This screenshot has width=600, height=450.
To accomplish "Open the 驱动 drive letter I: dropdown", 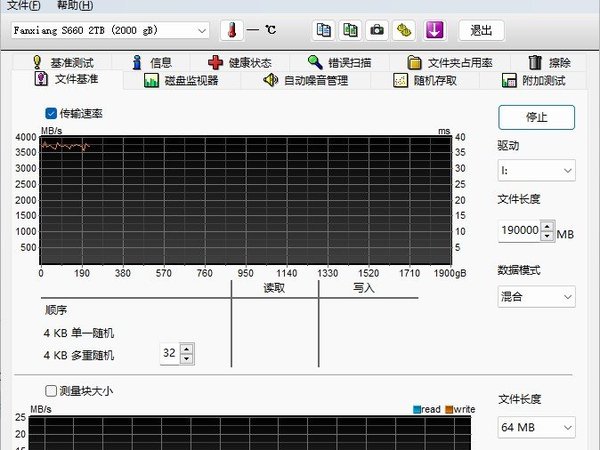I will pos(536,170).
